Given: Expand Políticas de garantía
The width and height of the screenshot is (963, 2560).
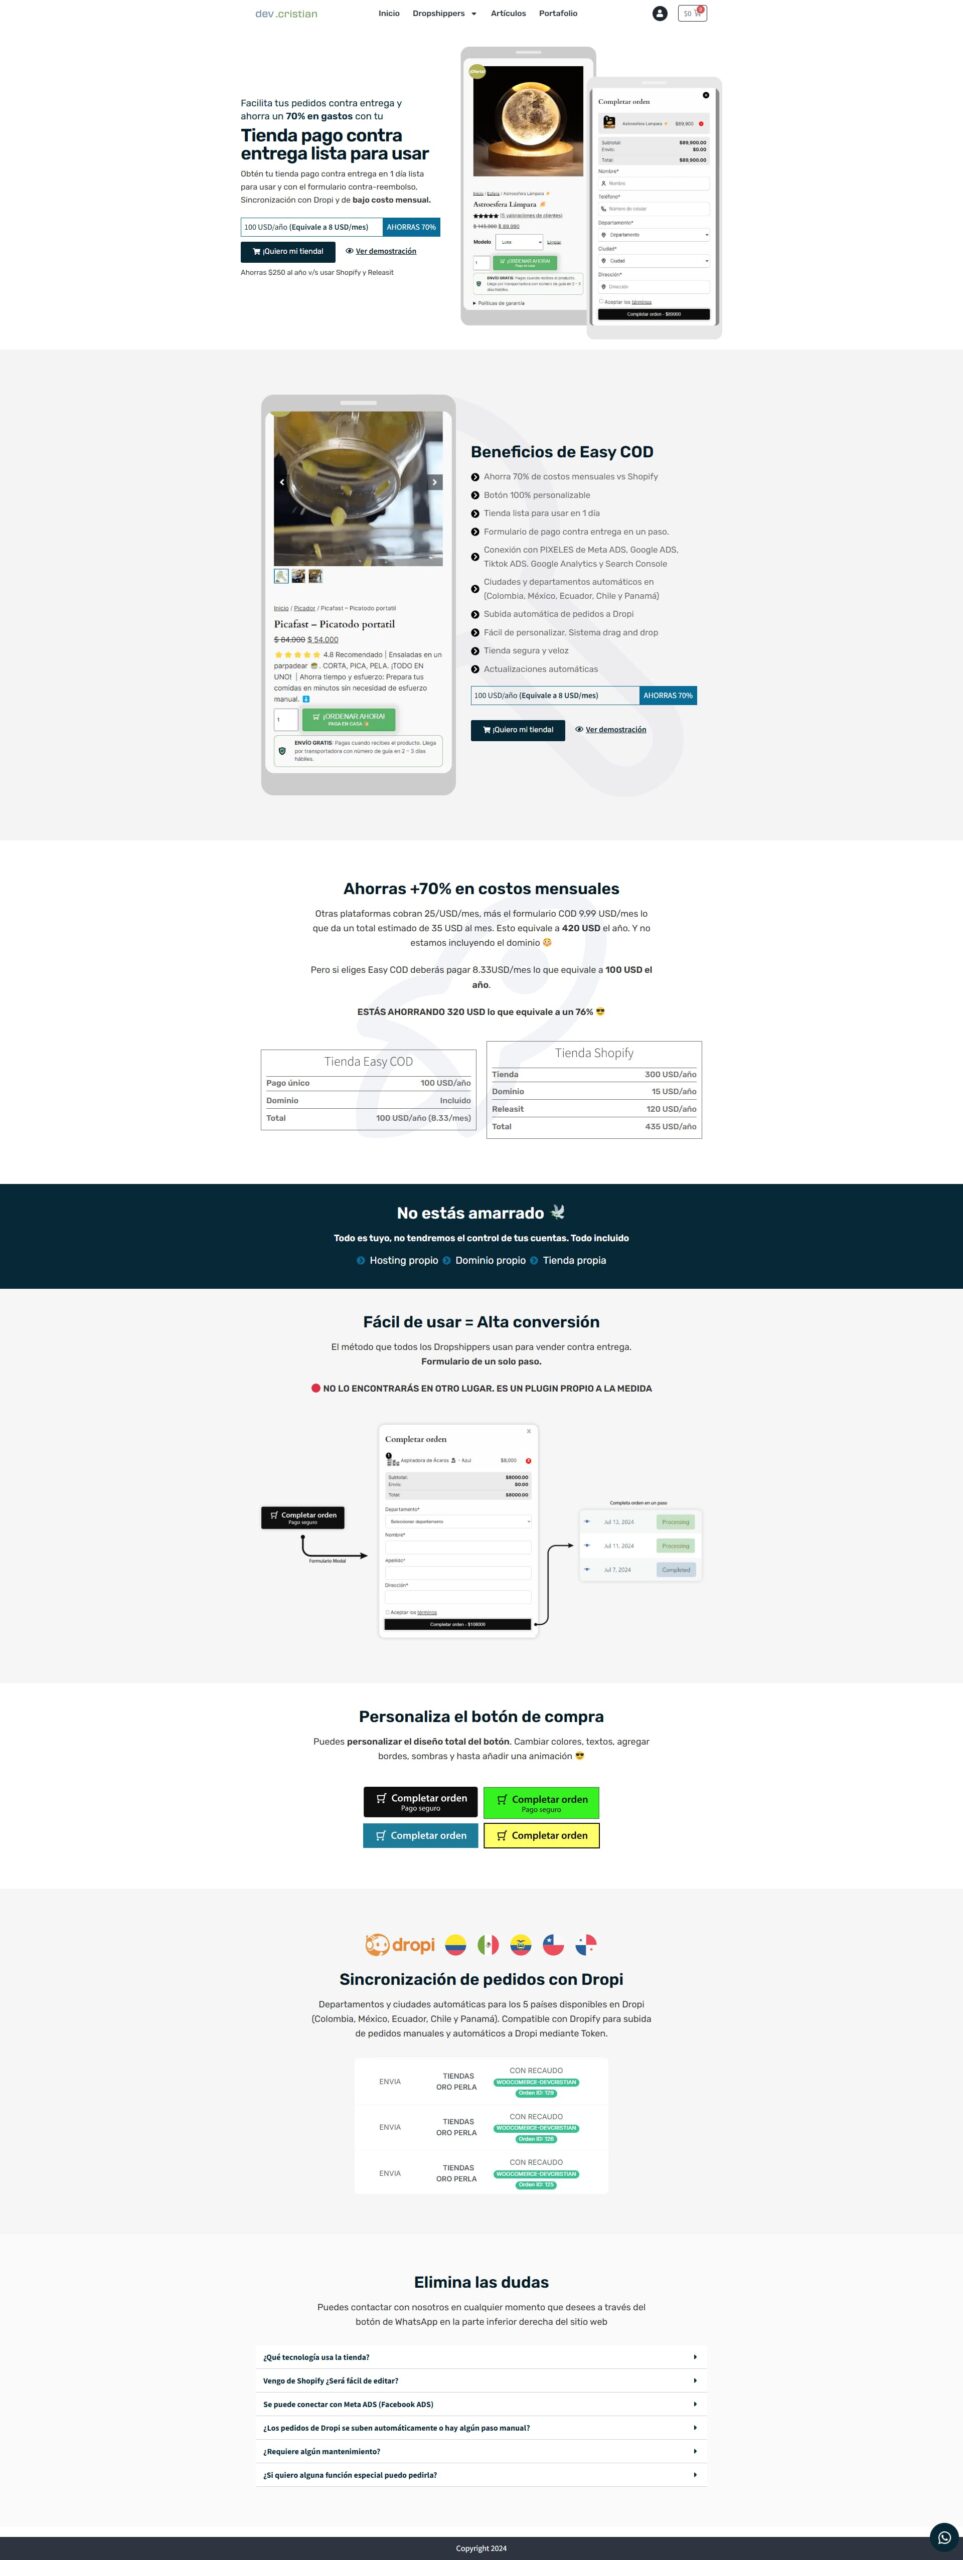Looking at the screenshot, I should point(499,303).
